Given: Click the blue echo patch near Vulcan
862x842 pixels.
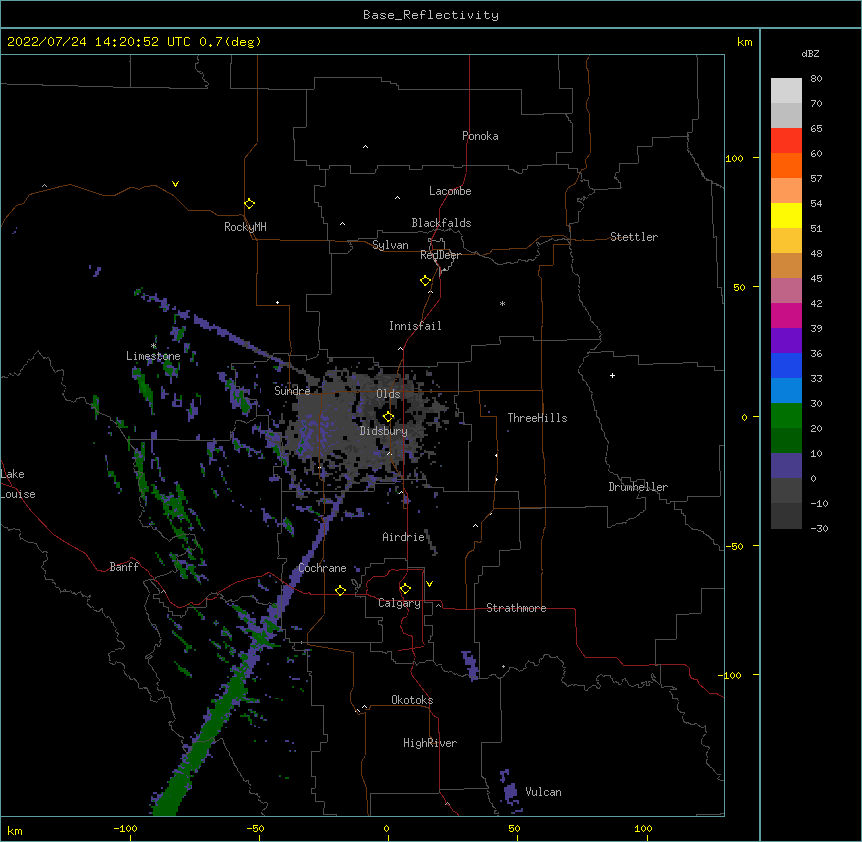Looking at the screenshot, I should coord(510,791).
